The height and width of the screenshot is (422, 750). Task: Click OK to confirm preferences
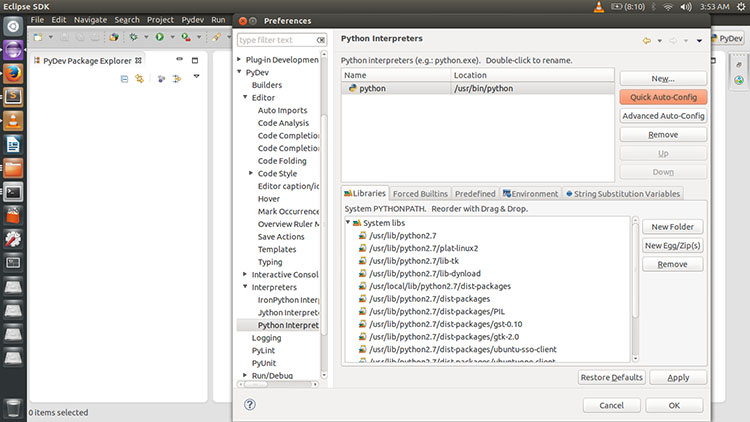pyautogui.click(x=674, y=405)
